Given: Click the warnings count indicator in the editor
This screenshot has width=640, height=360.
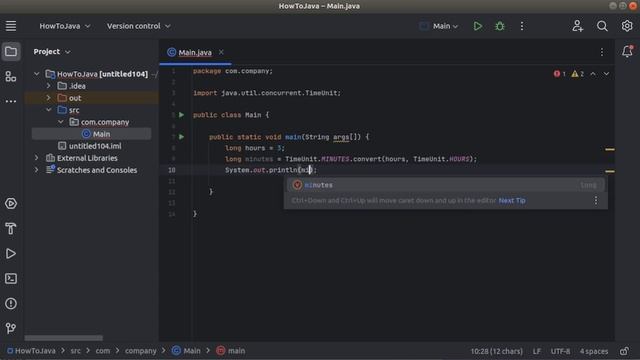Looking at the screenshot, I should click(578, 74).
